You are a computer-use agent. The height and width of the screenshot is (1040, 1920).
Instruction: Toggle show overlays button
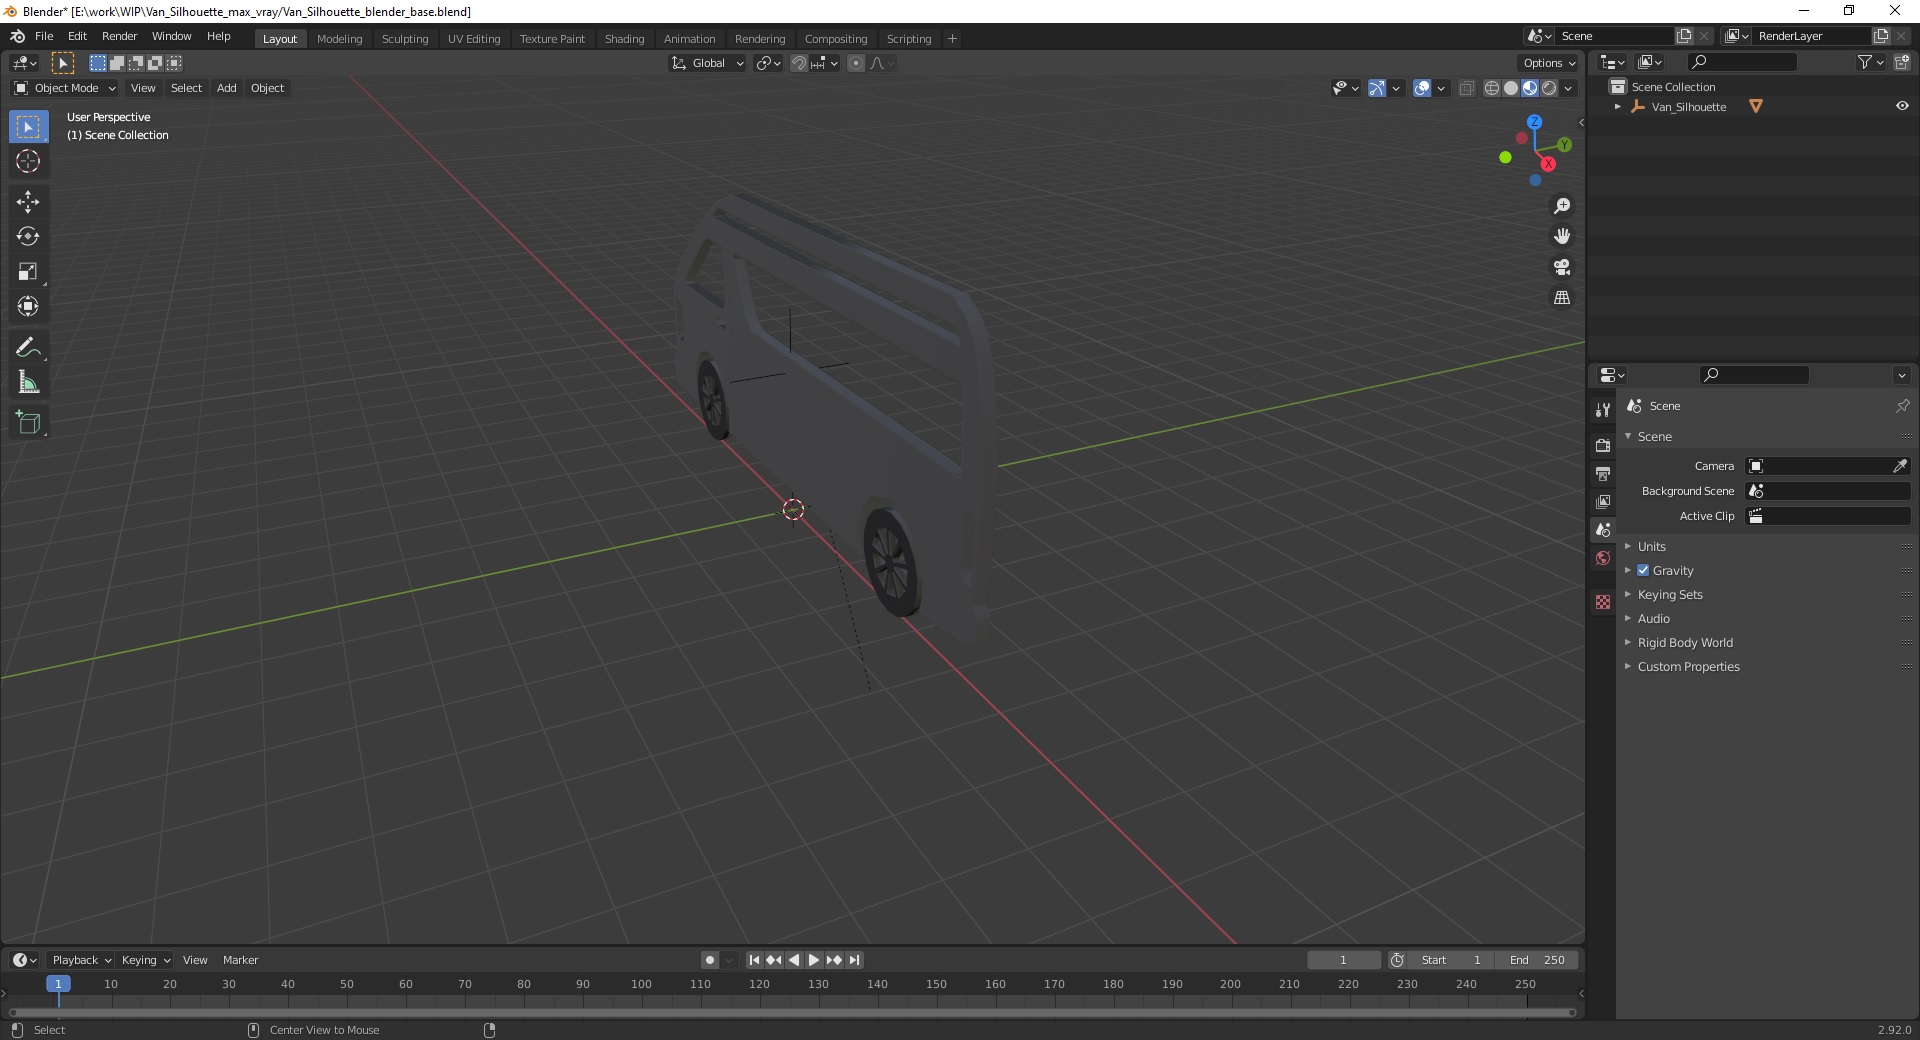pos(1422,88)
